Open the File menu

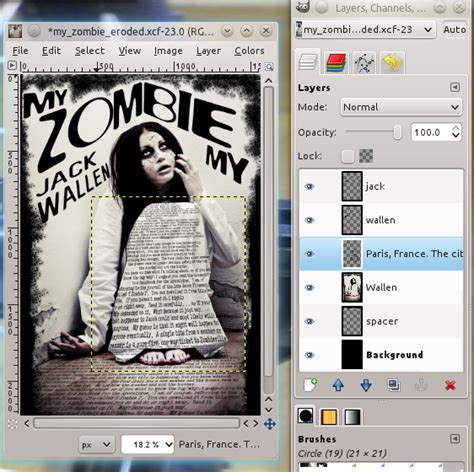pos(20,51)
